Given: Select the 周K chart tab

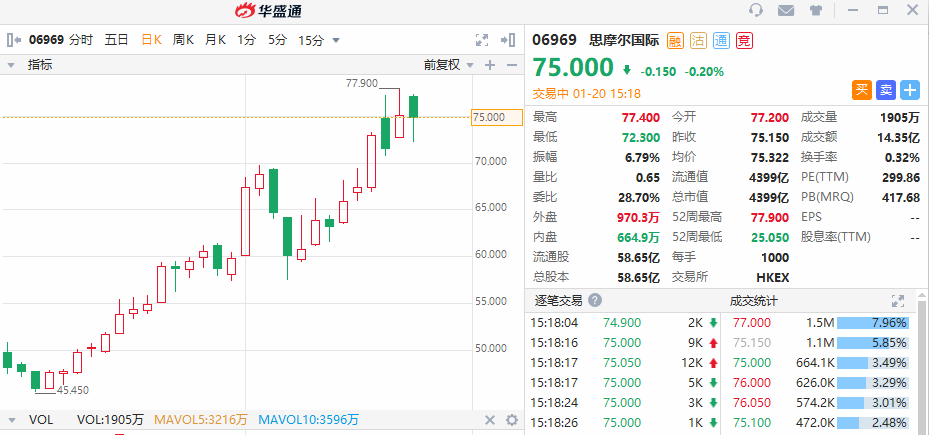Looking at the screenshot, I should [x=183, y=40].
